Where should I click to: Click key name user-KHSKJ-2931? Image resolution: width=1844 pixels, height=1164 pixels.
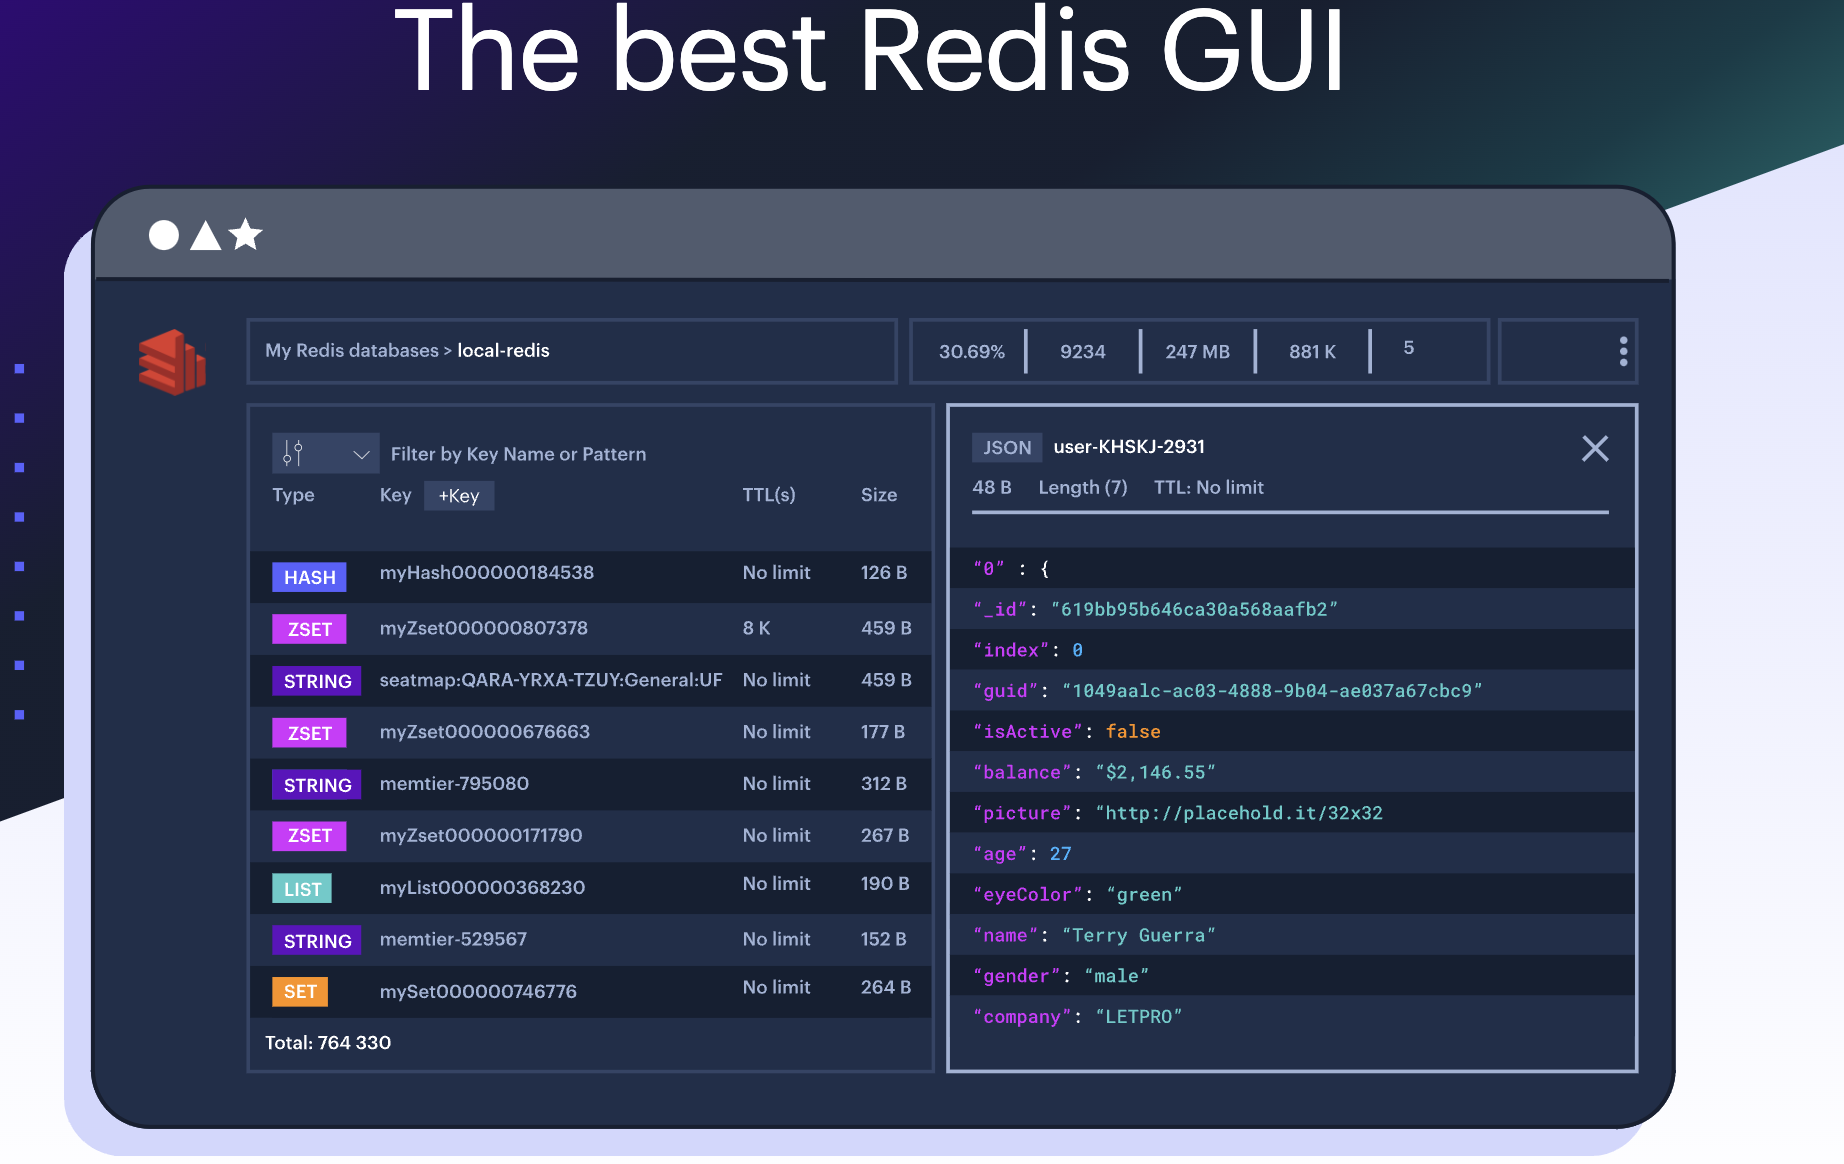tap(1129, 447)
